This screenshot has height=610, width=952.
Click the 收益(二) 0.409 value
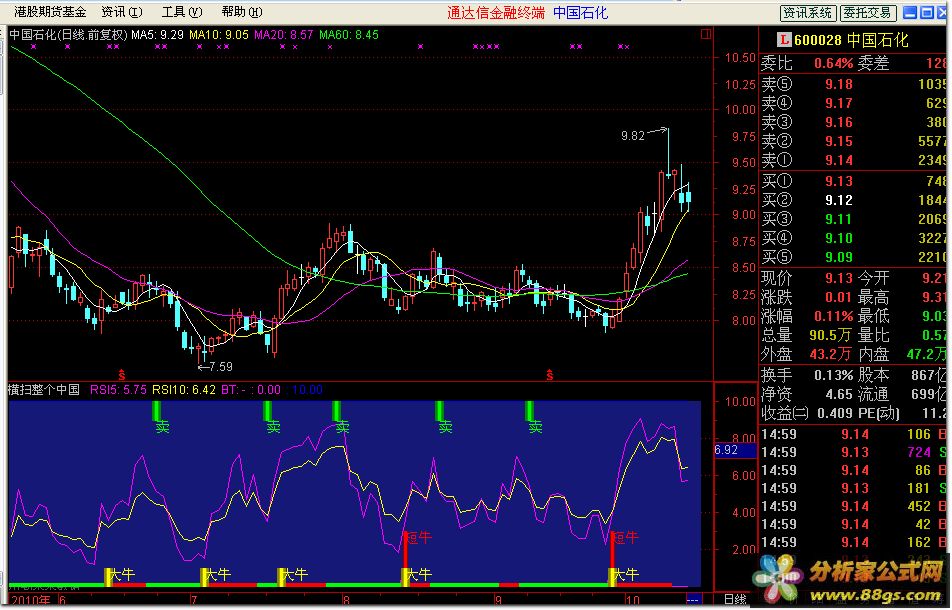pyautogui.click(x=835, y=414)
